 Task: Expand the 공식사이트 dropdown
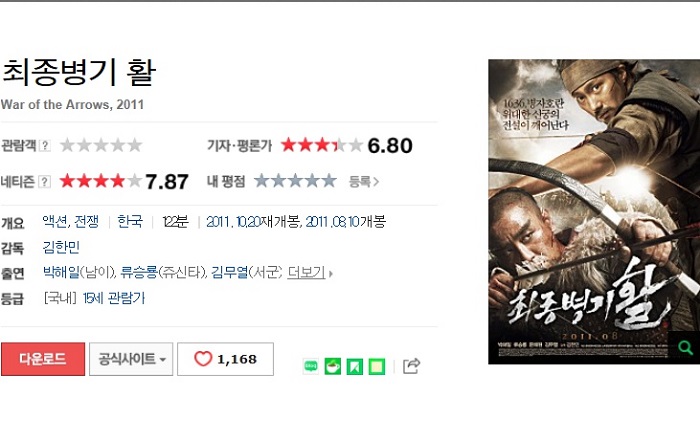(131, 359)
